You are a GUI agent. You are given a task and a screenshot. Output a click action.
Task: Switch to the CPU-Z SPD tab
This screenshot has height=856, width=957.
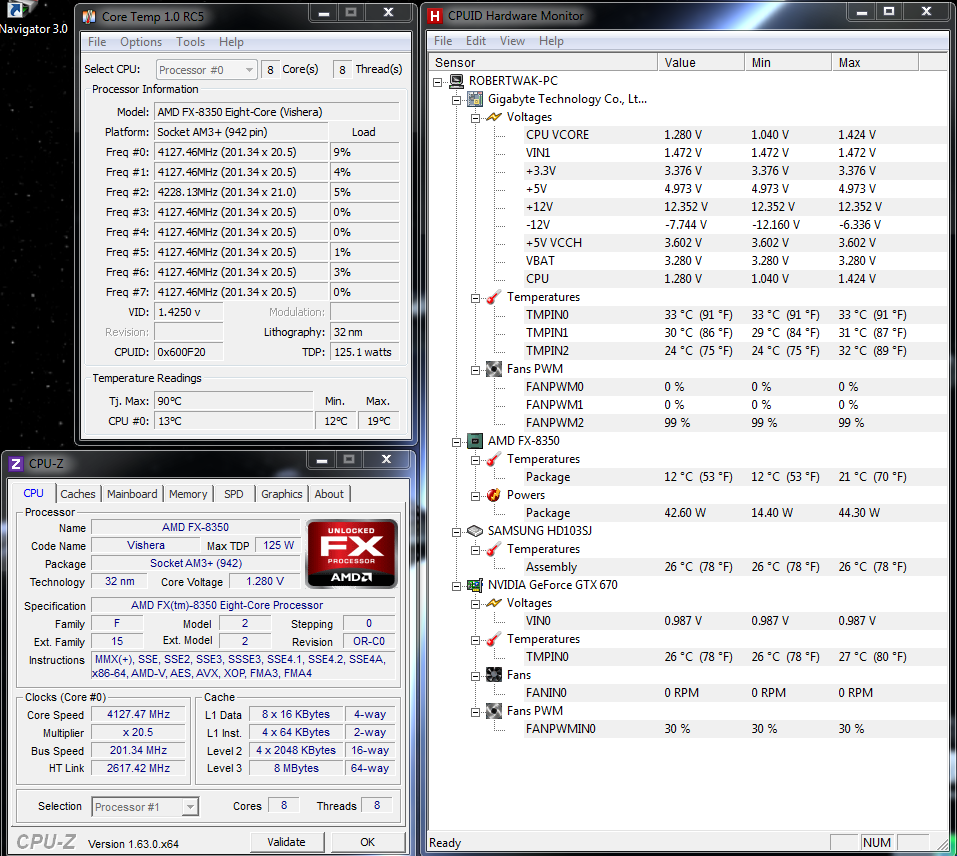(x=234, y=494)
